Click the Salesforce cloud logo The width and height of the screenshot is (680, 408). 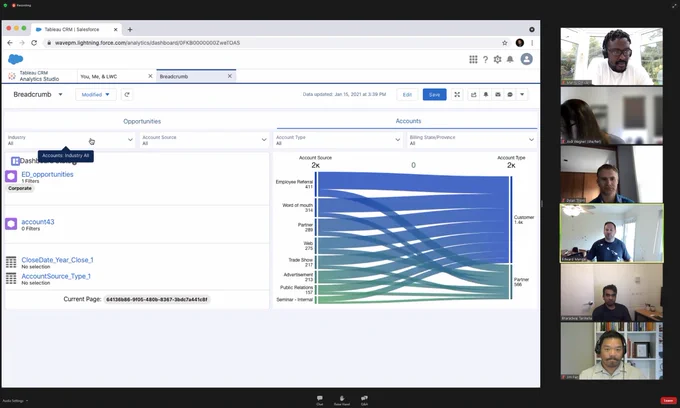click(x=16, y=59)
